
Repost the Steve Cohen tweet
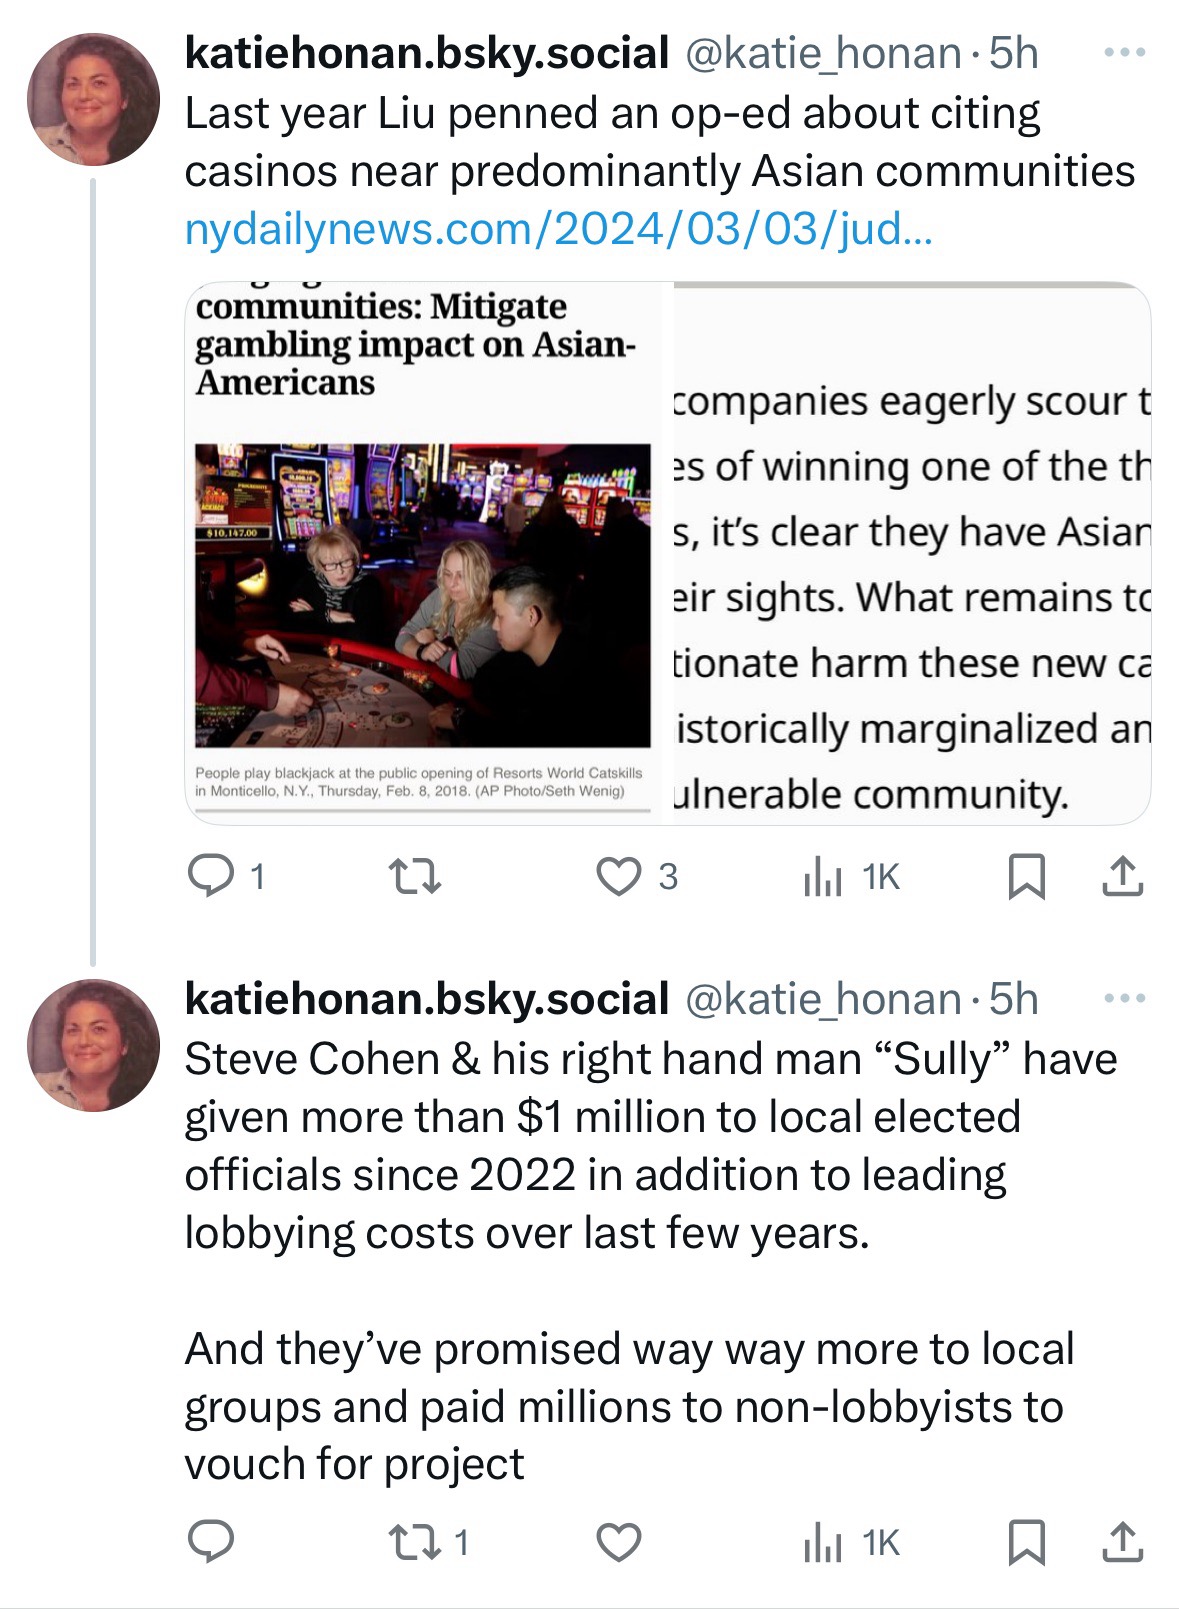point(414,1542)
